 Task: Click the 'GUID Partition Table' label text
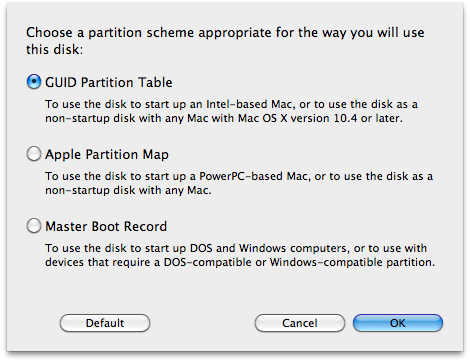click(109, 82)
